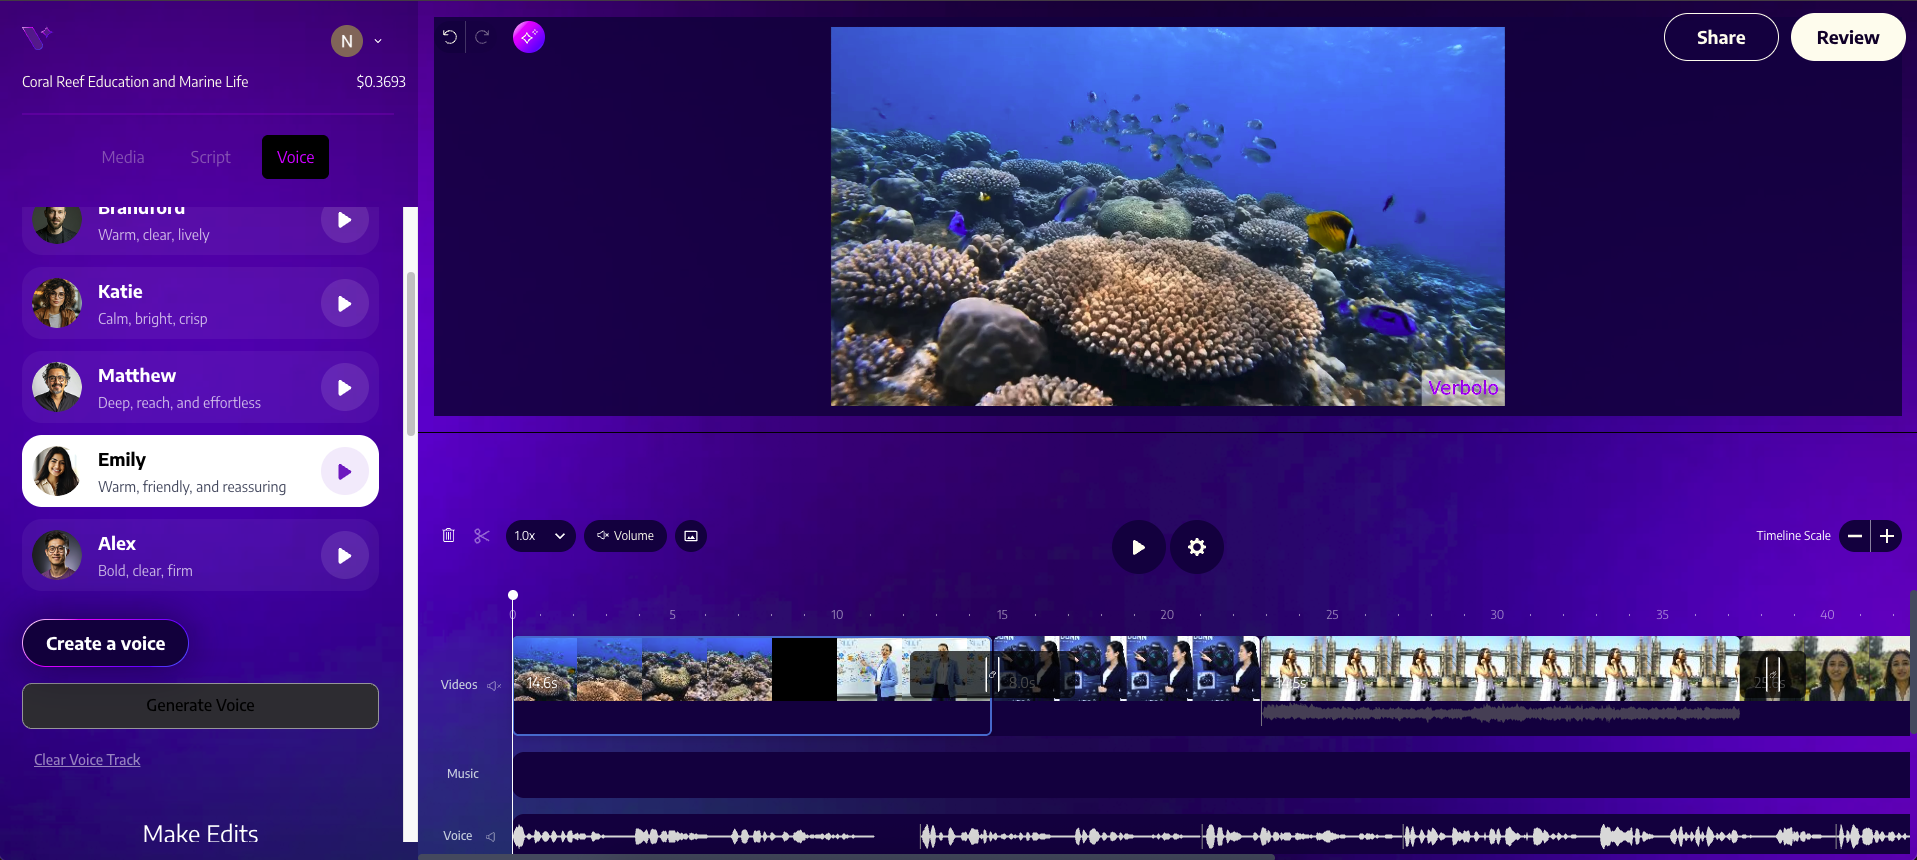Decrease timeline scale with minus
Screen dimensions: 1917x860
(1855, 536)
